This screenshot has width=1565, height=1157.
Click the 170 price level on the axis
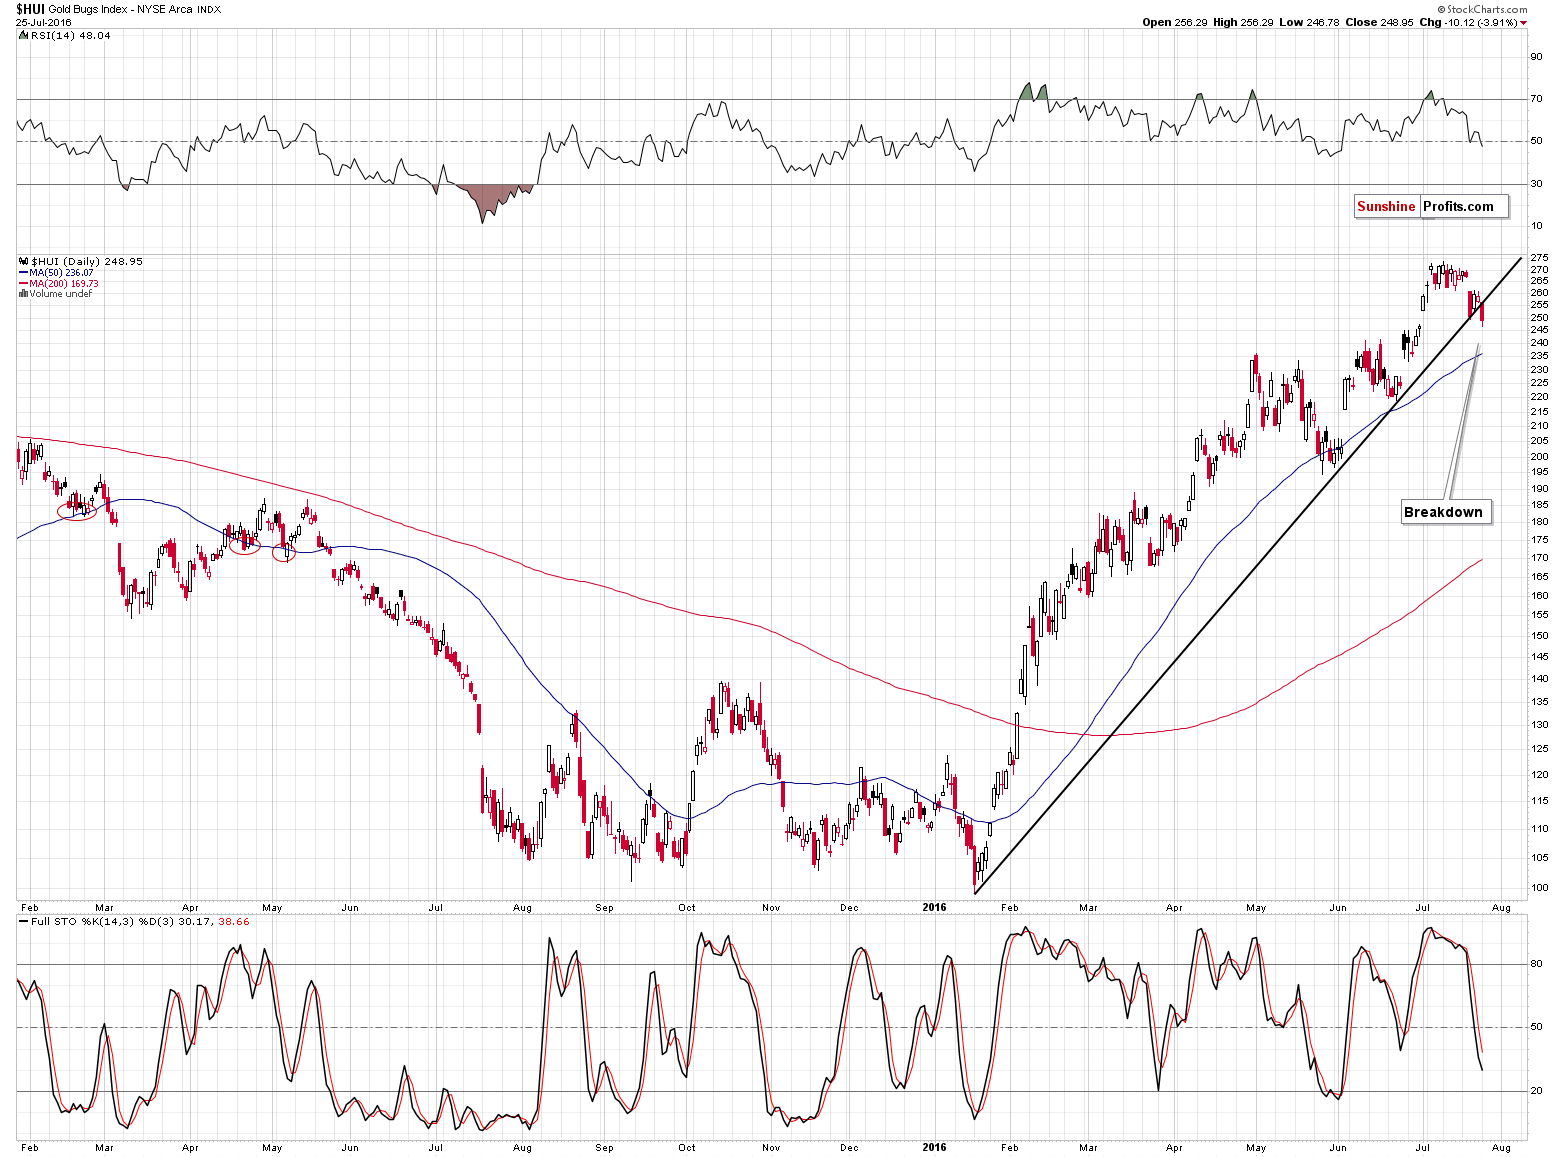(1539, 558)
